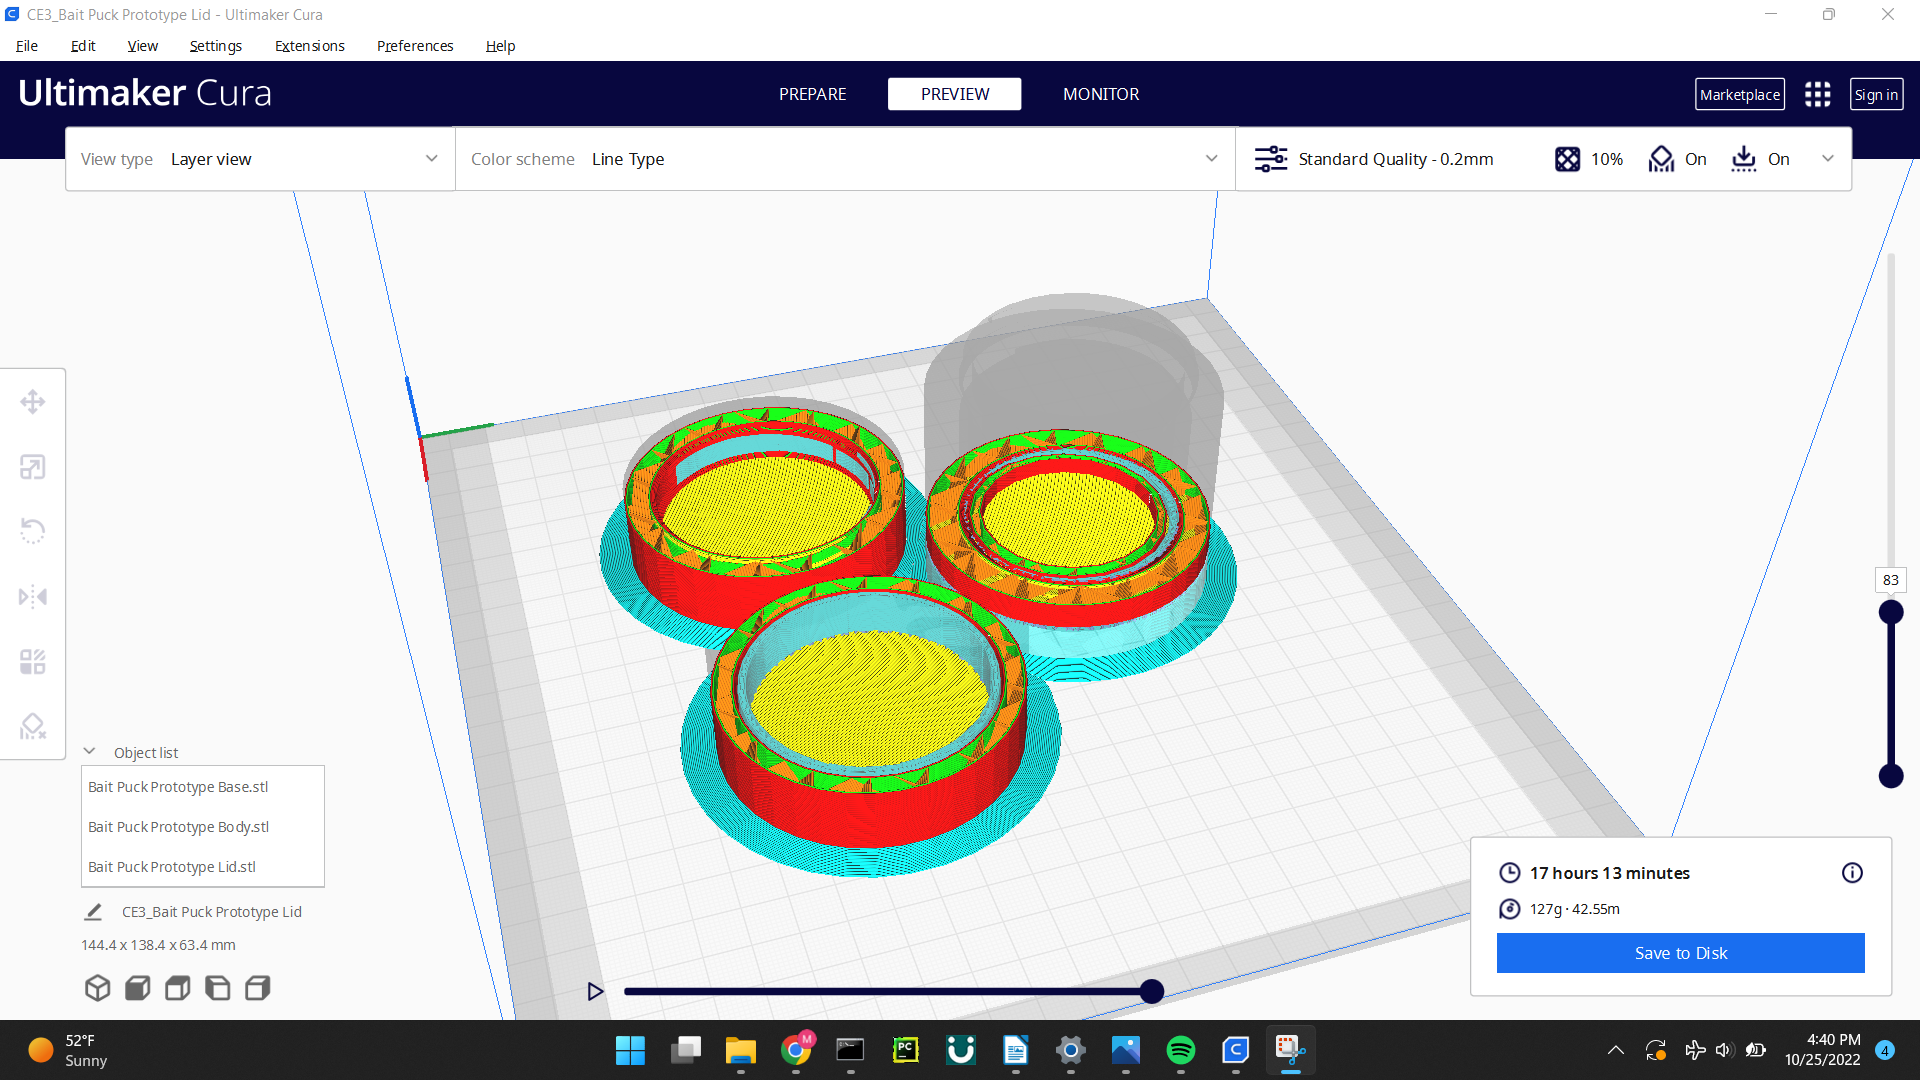This screenshot has width=1920, height=1080.
Task: Click the Save to Disk button
Action: coord(1680,952)
